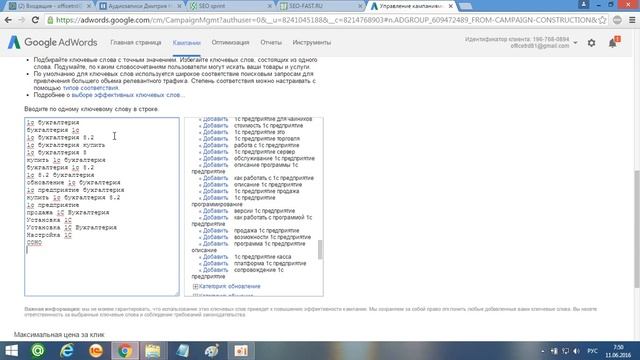This screenshot has width=640, height=360.
Task: Add keyword 'стоимость 1с предприятие'
Action: click(215, 126)
